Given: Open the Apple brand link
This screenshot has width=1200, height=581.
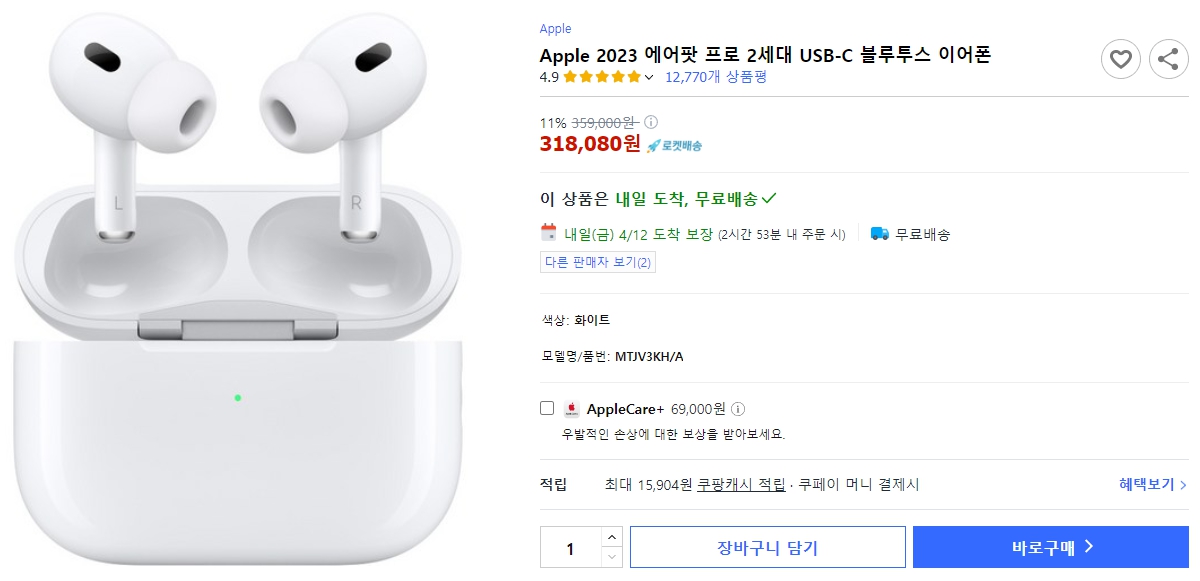Looking at the screenshot, I should pyautogui.click(x=555, y=28).
